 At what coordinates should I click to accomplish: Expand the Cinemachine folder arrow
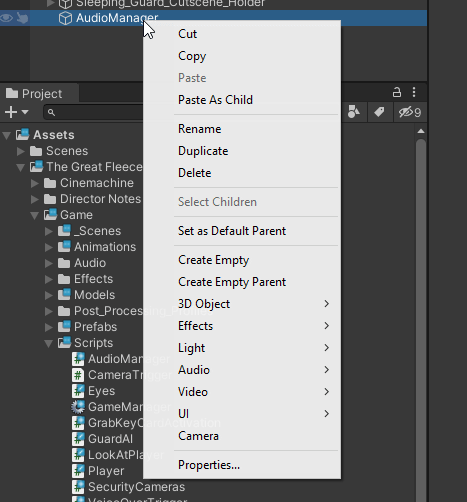[x=35, y=183]
